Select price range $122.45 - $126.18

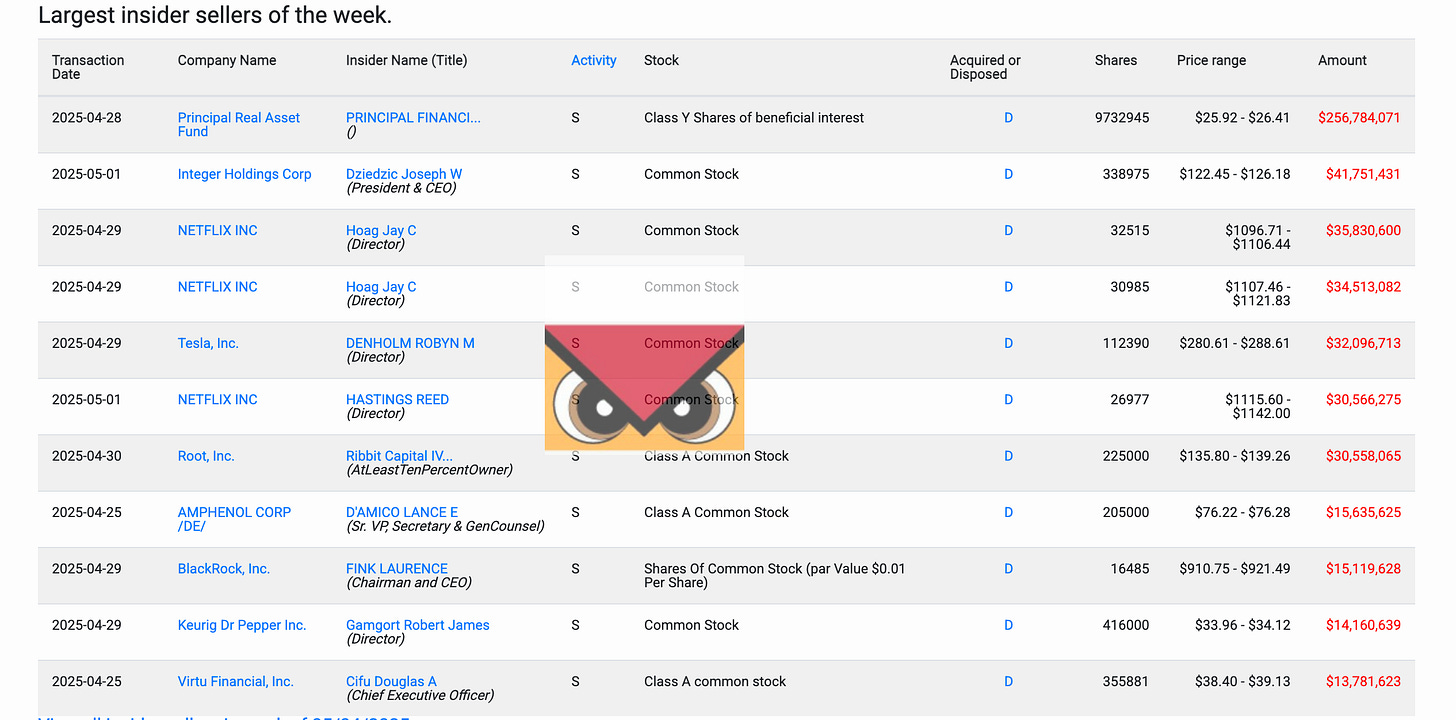[1235, 174]
